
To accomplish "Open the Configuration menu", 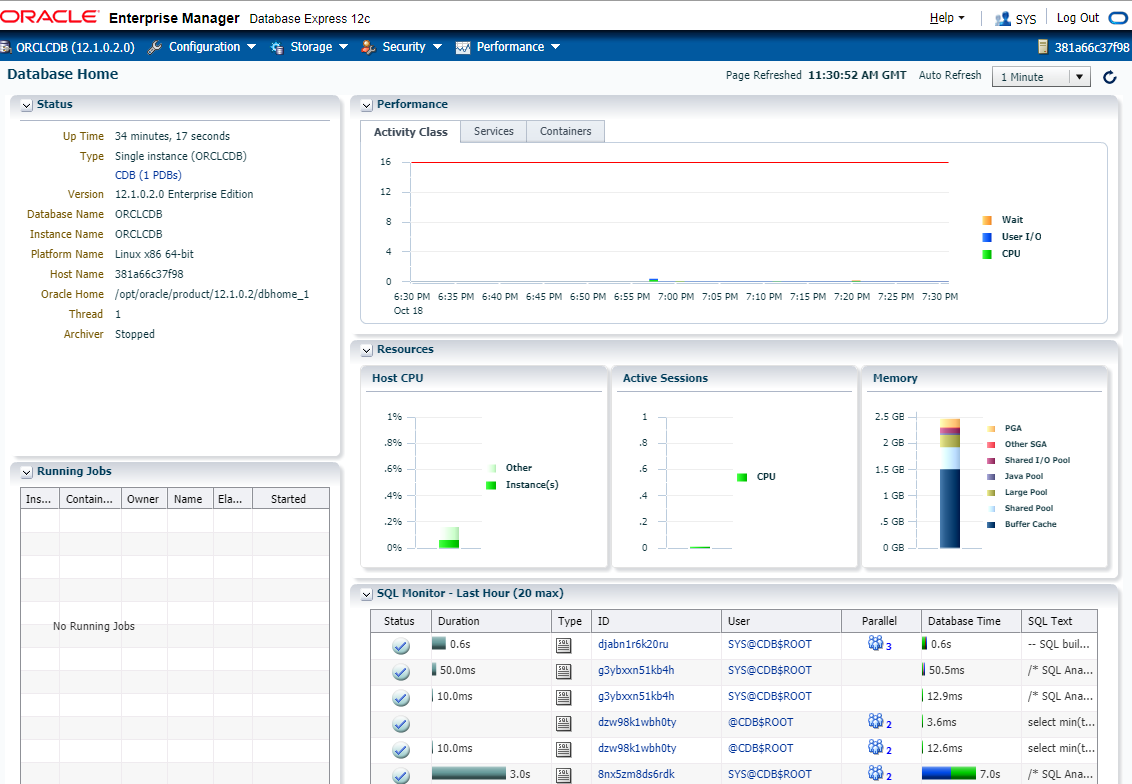I will coord(212,47).
